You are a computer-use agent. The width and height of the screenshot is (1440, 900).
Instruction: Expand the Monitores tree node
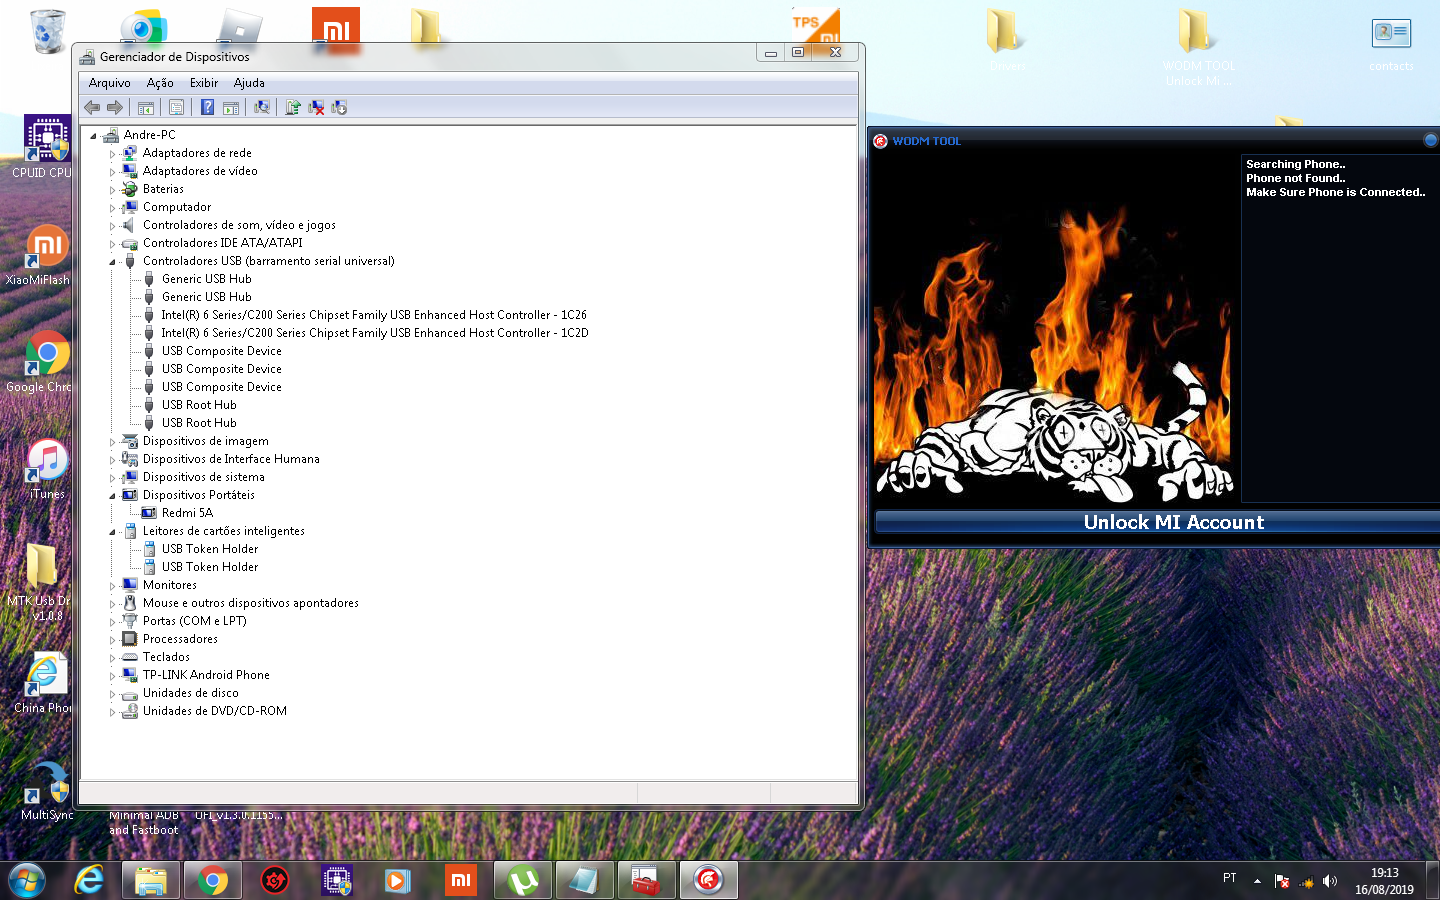(112, 586)
